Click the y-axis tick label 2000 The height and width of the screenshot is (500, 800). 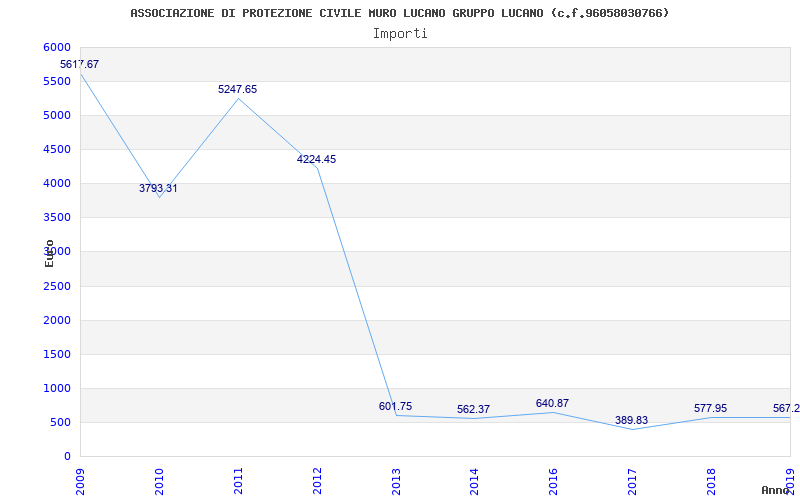pos(57,320)
